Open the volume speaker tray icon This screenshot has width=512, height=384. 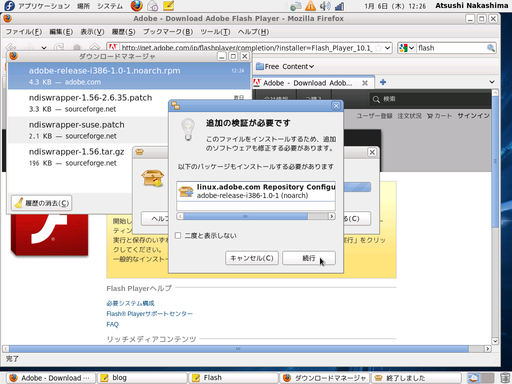pyautogui.click(x=325, y=6)
